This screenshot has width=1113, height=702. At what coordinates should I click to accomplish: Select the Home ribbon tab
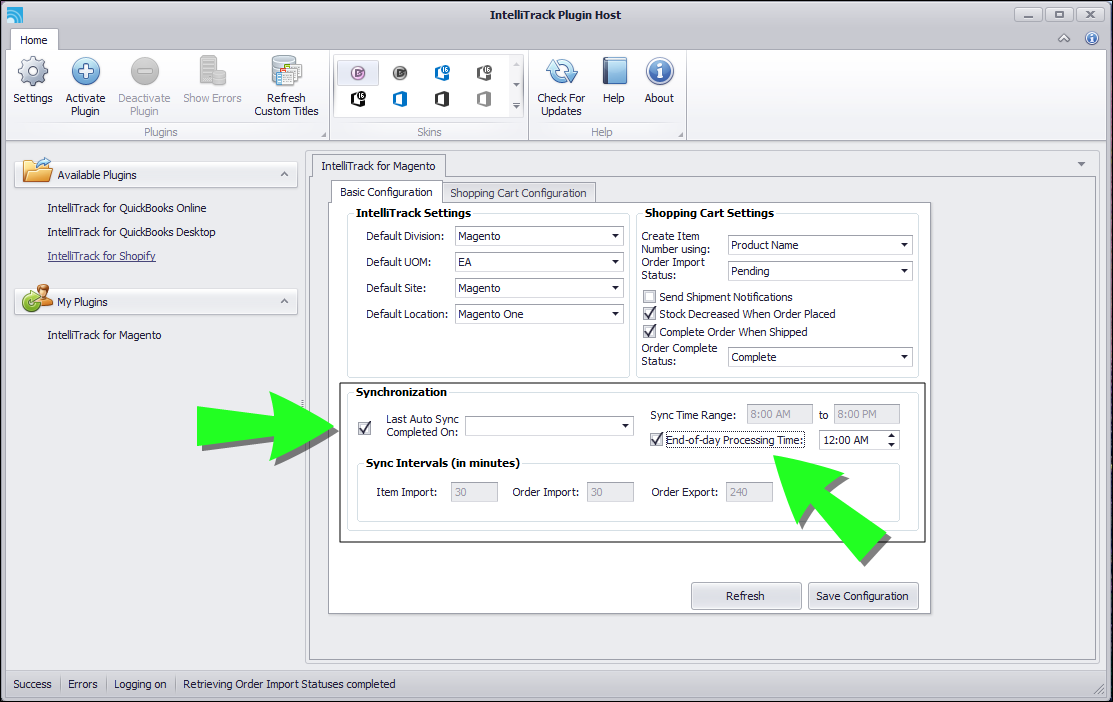(x=33, y=40)
